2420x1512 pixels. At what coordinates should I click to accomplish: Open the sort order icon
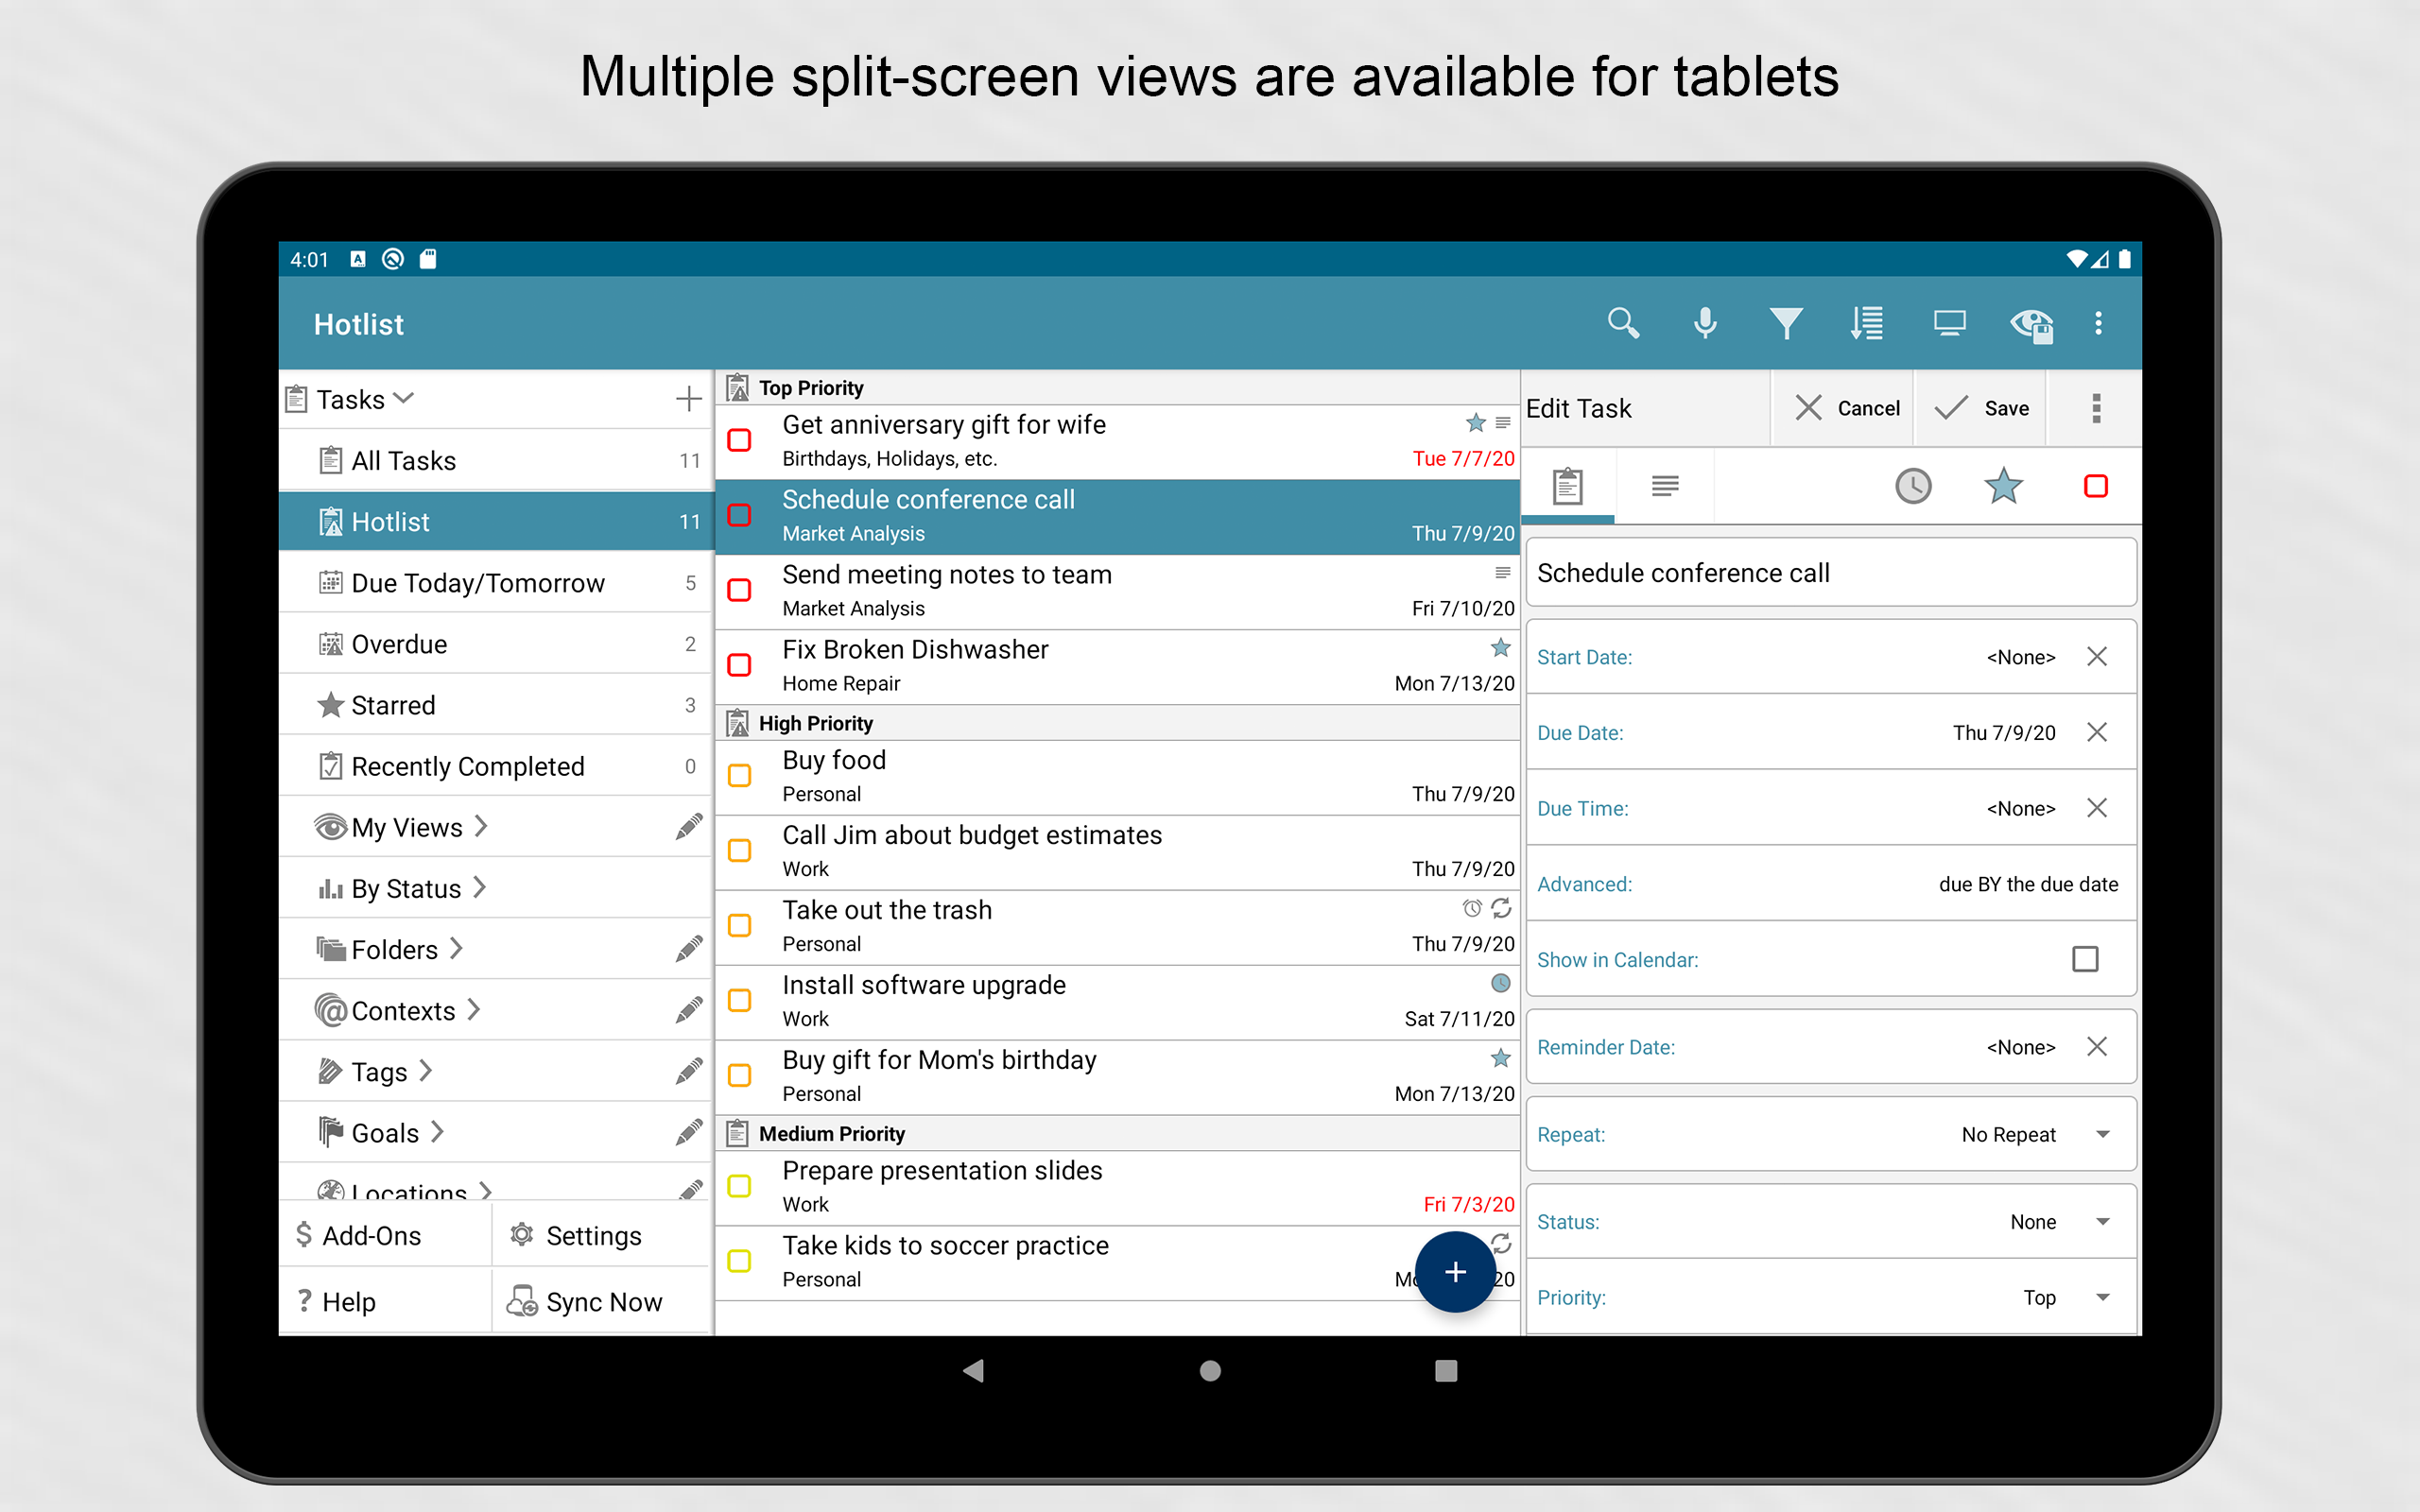click(1867, 323)
